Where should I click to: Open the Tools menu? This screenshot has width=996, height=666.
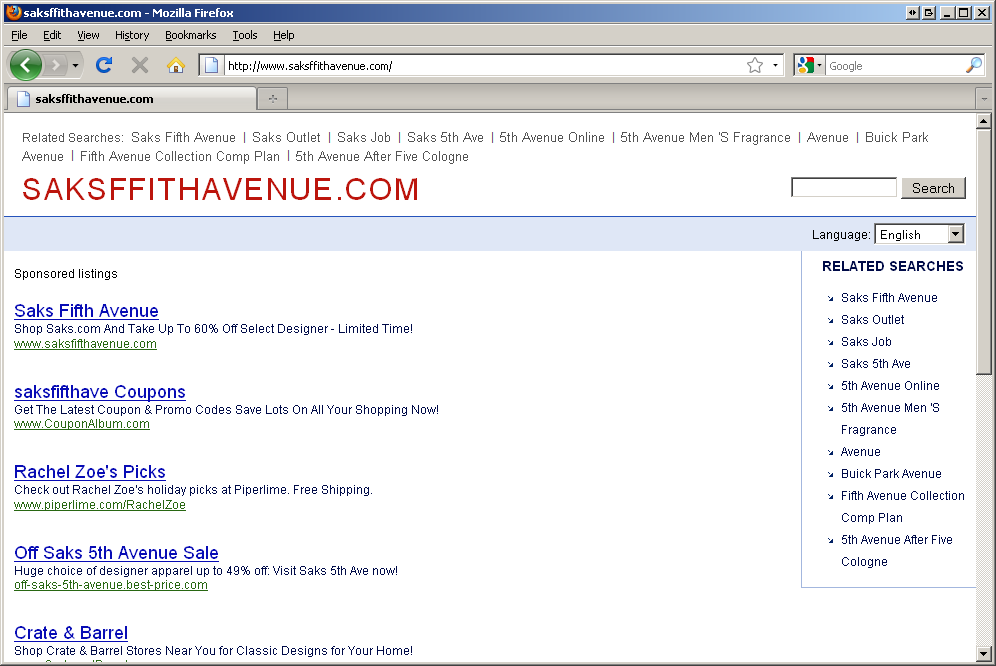tap(245, 35)
